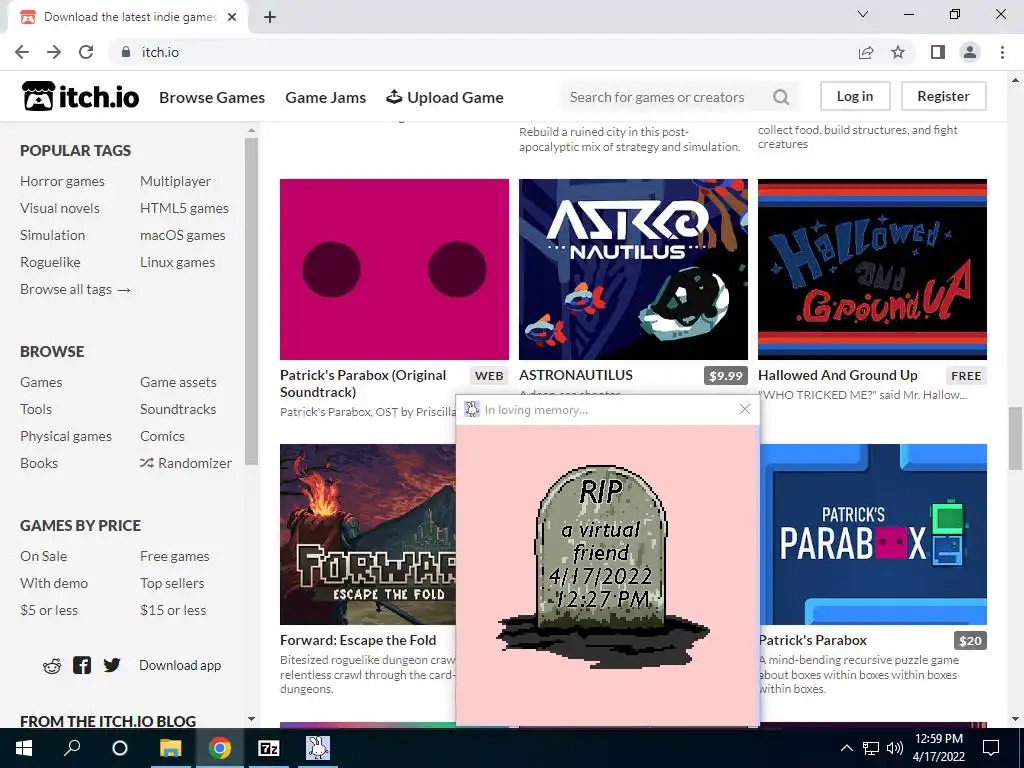This screenshot has width=1024, height=768.
Task: Go back with the browser back arrow
Action: 22,52
